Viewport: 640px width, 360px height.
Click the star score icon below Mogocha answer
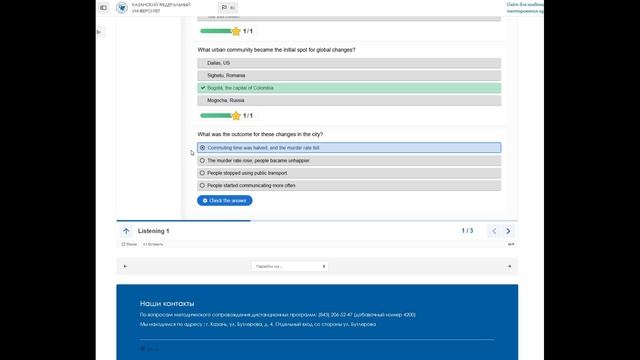(x=236, y=116)
